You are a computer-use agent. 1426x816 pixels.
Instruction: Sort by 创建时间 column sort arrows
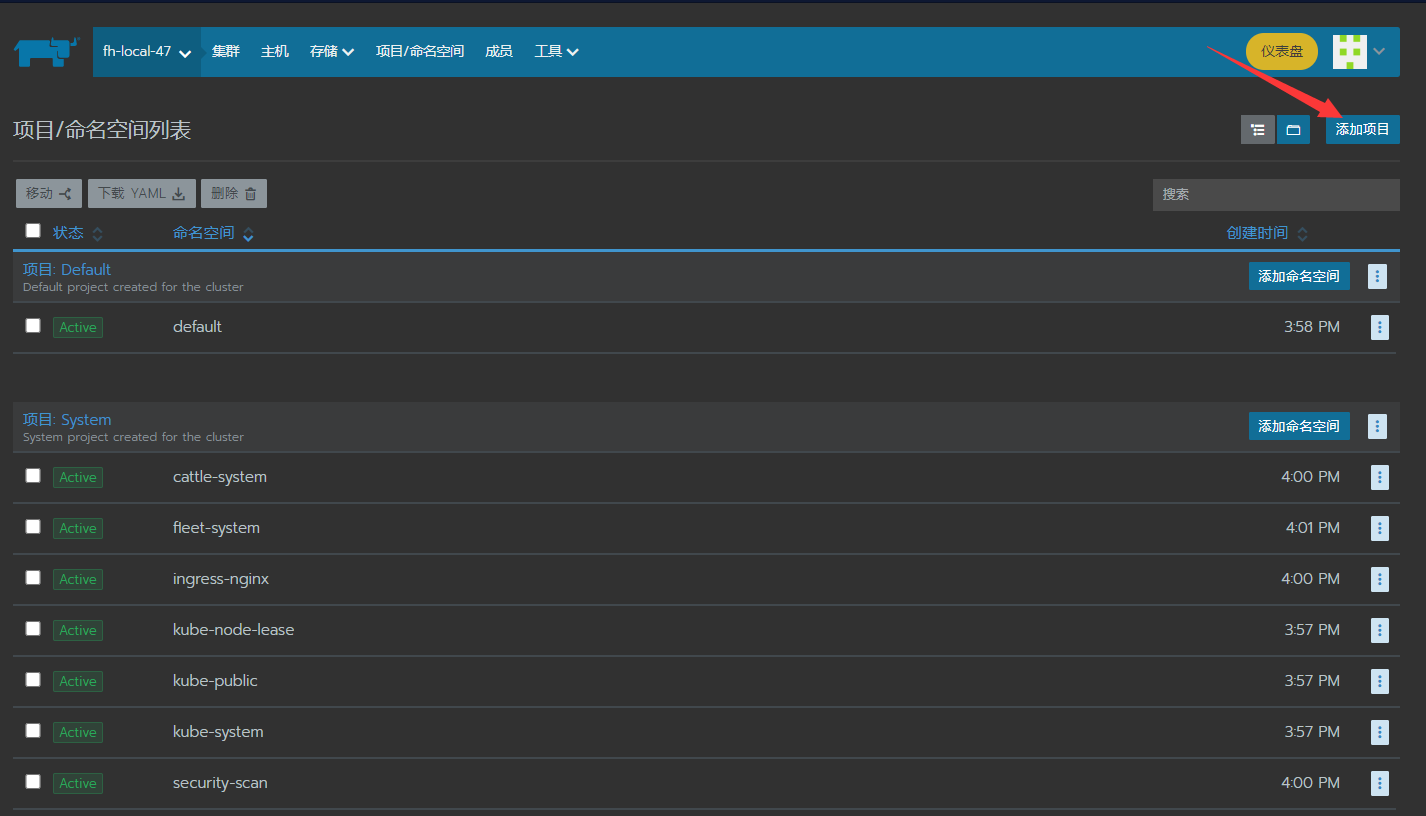click(x=1302, y=234)
